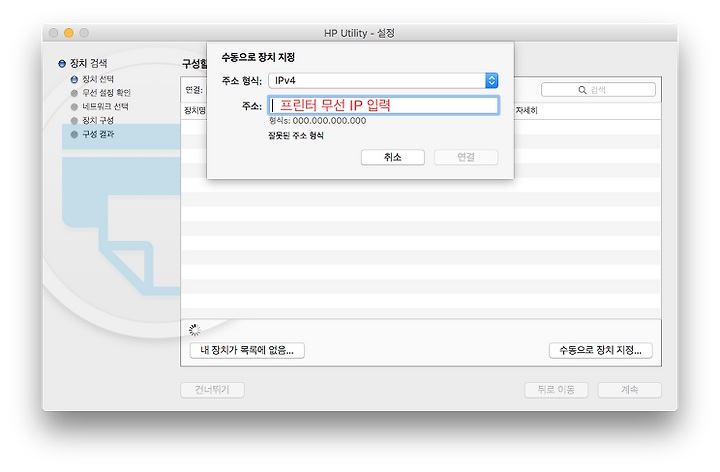720x472 pixels.
Task: Select the 장치 검색 step in sidebar
Action: pyautogui.click(x=83, y=63)
